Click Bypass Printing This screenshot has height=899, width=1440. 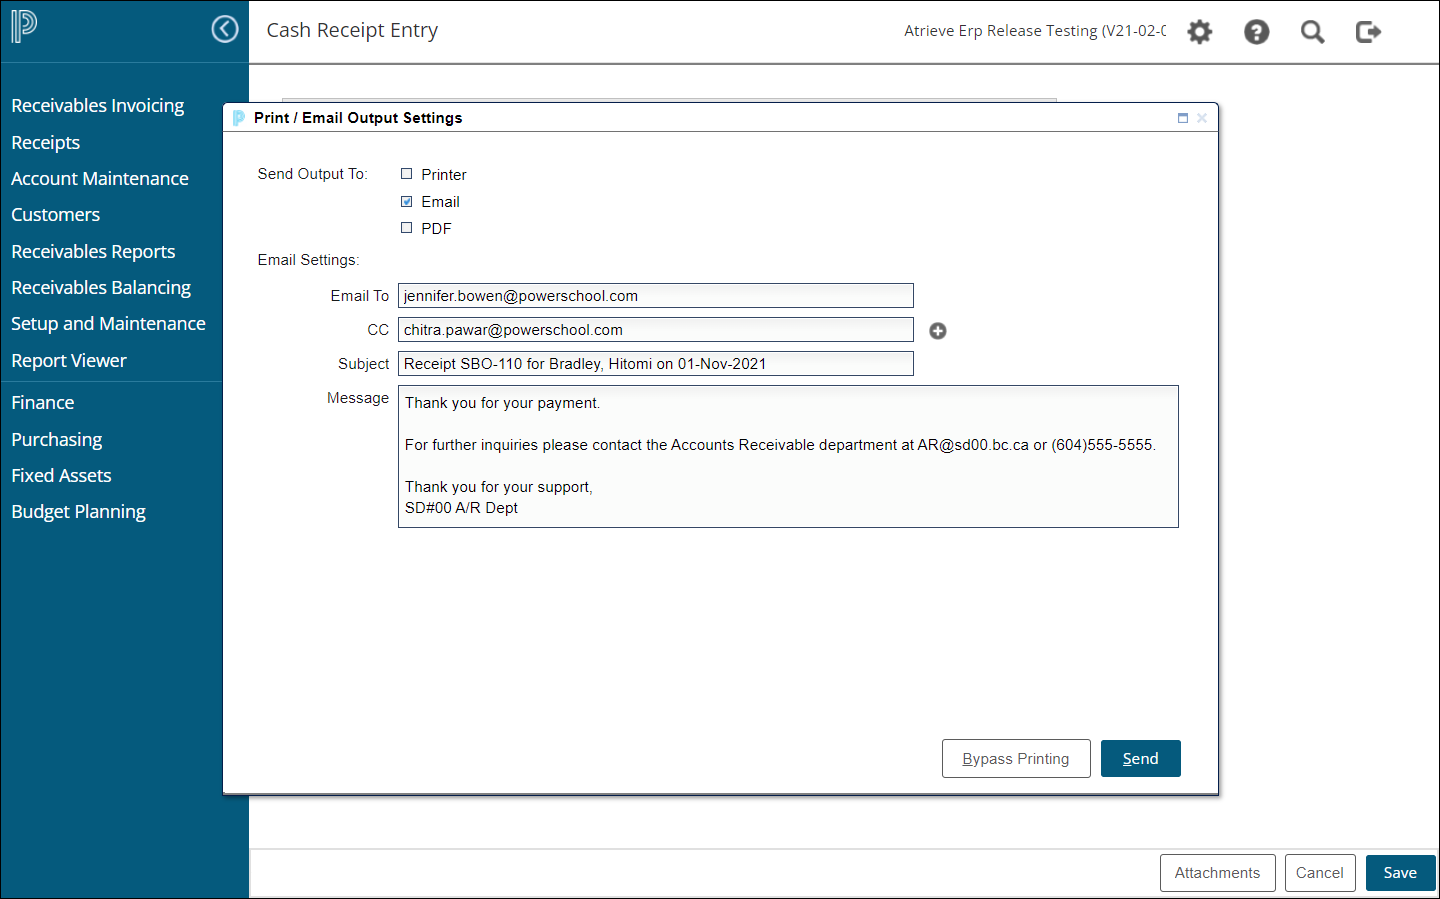pyautogui.click(x=1016, y=758)
